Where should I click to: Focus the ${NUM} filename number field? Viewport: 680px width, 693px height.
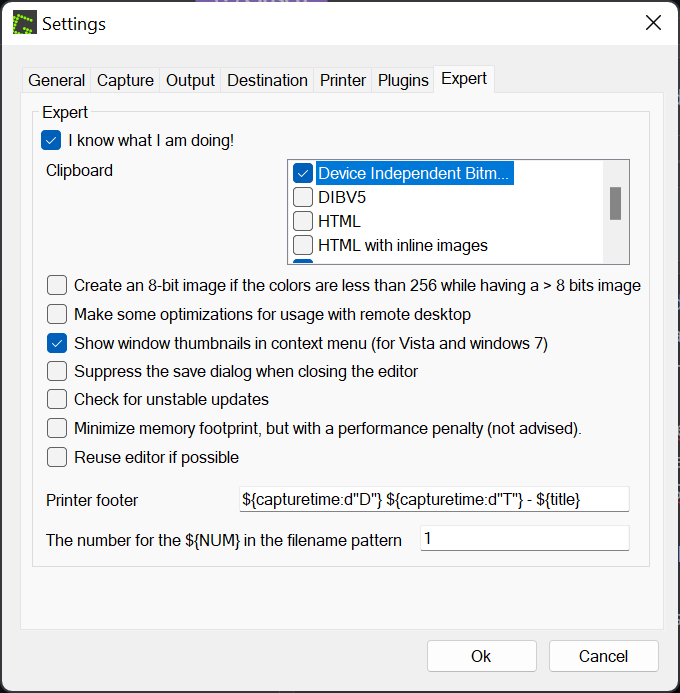[524, 538]
